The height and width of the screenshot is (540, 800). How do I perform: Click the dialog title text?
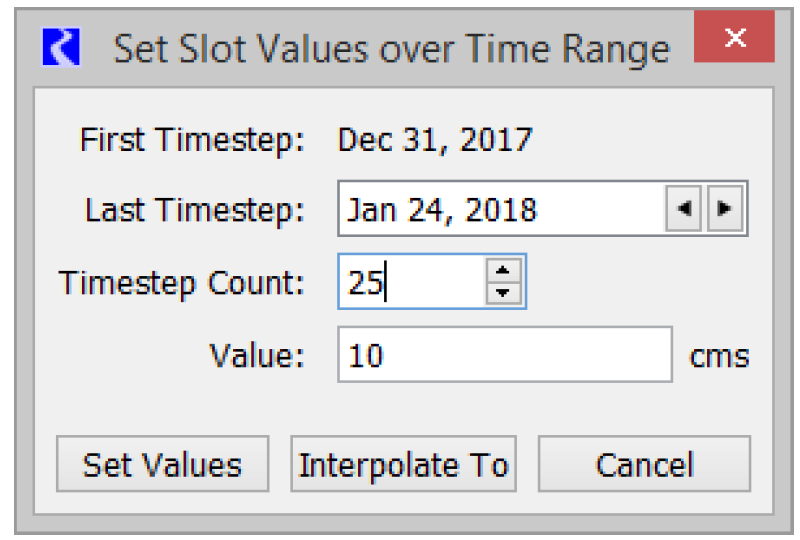pos(391,48)
